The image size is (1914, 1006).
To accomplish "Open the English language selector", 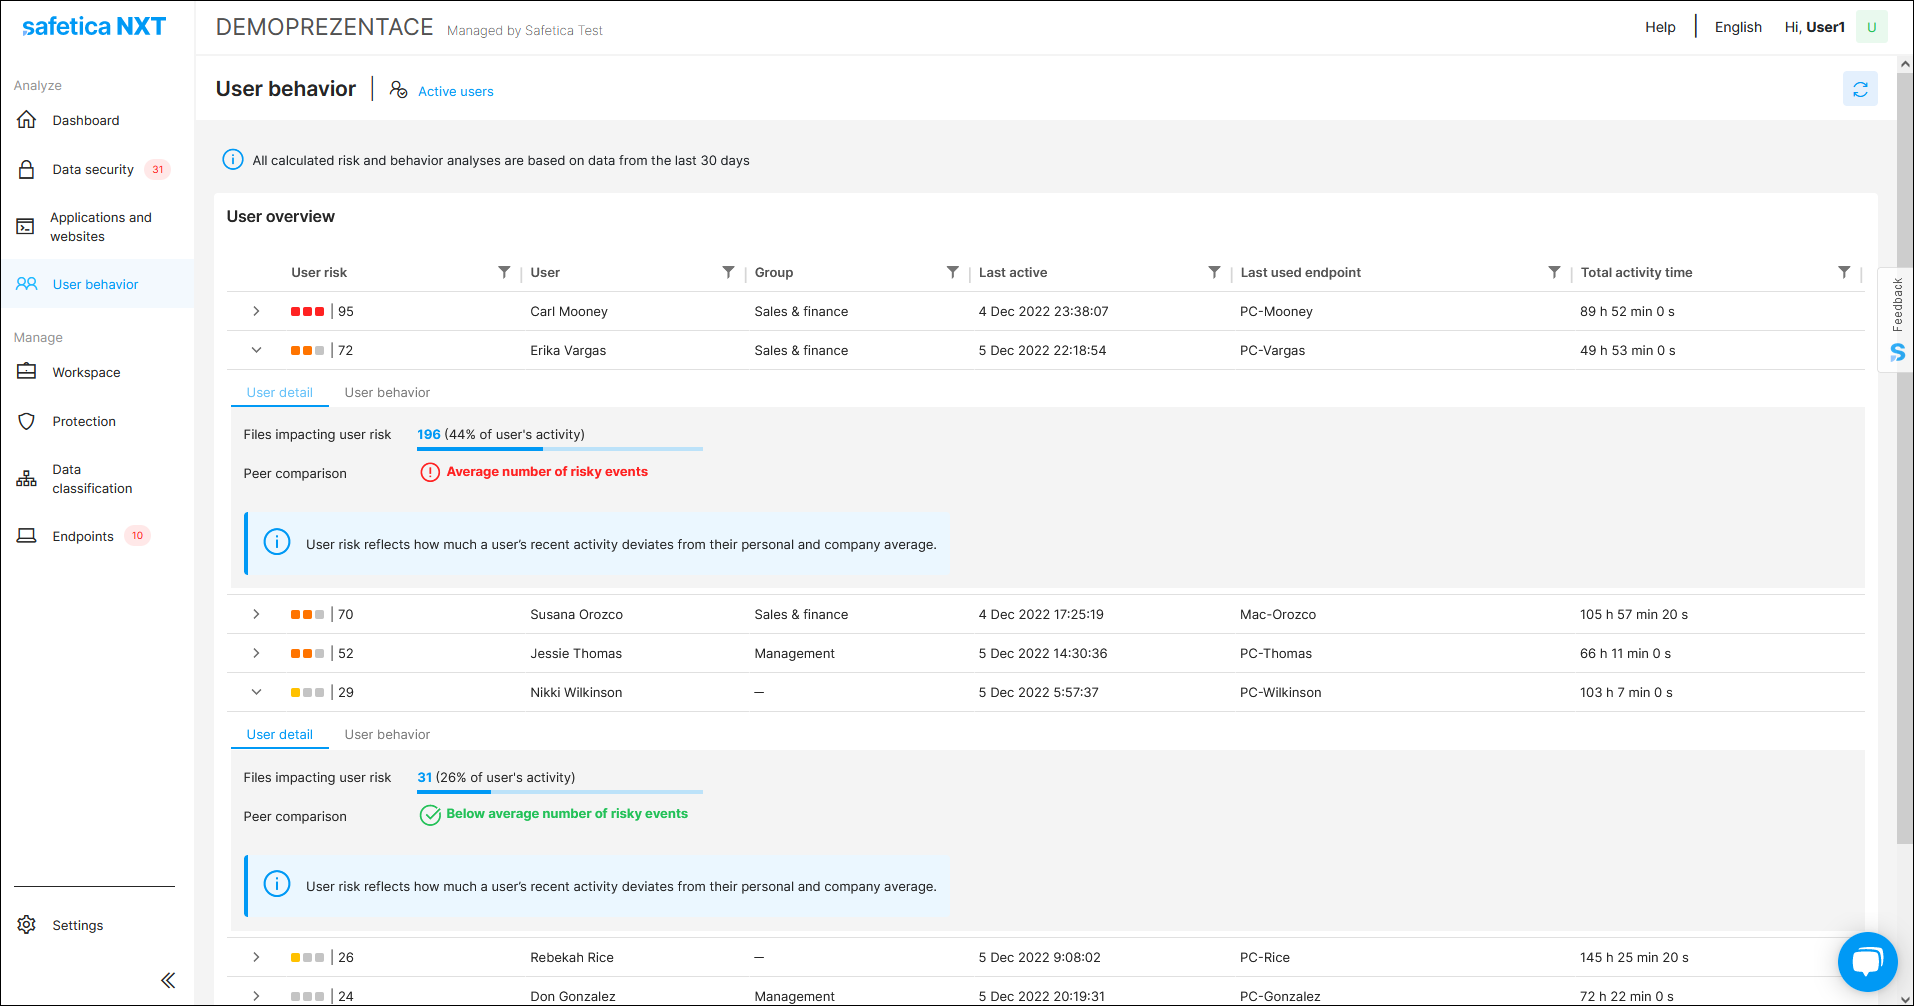I will coord(1737,27).
